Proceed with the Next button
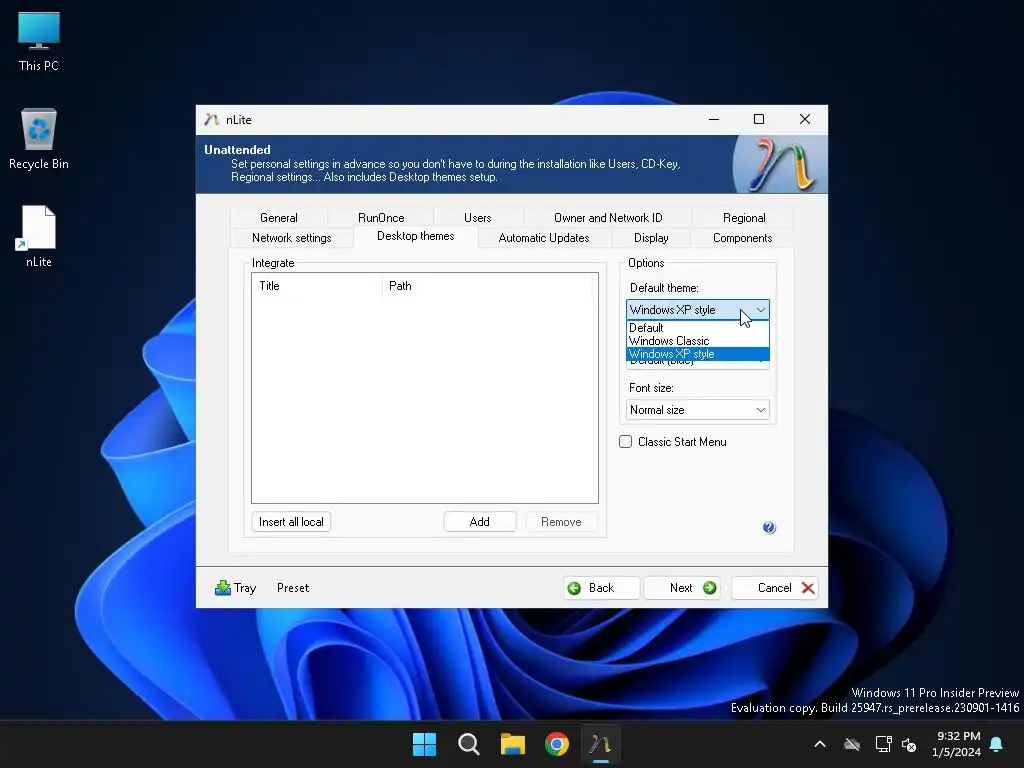This screenshot has width=1024, height=768. point(682,588)
